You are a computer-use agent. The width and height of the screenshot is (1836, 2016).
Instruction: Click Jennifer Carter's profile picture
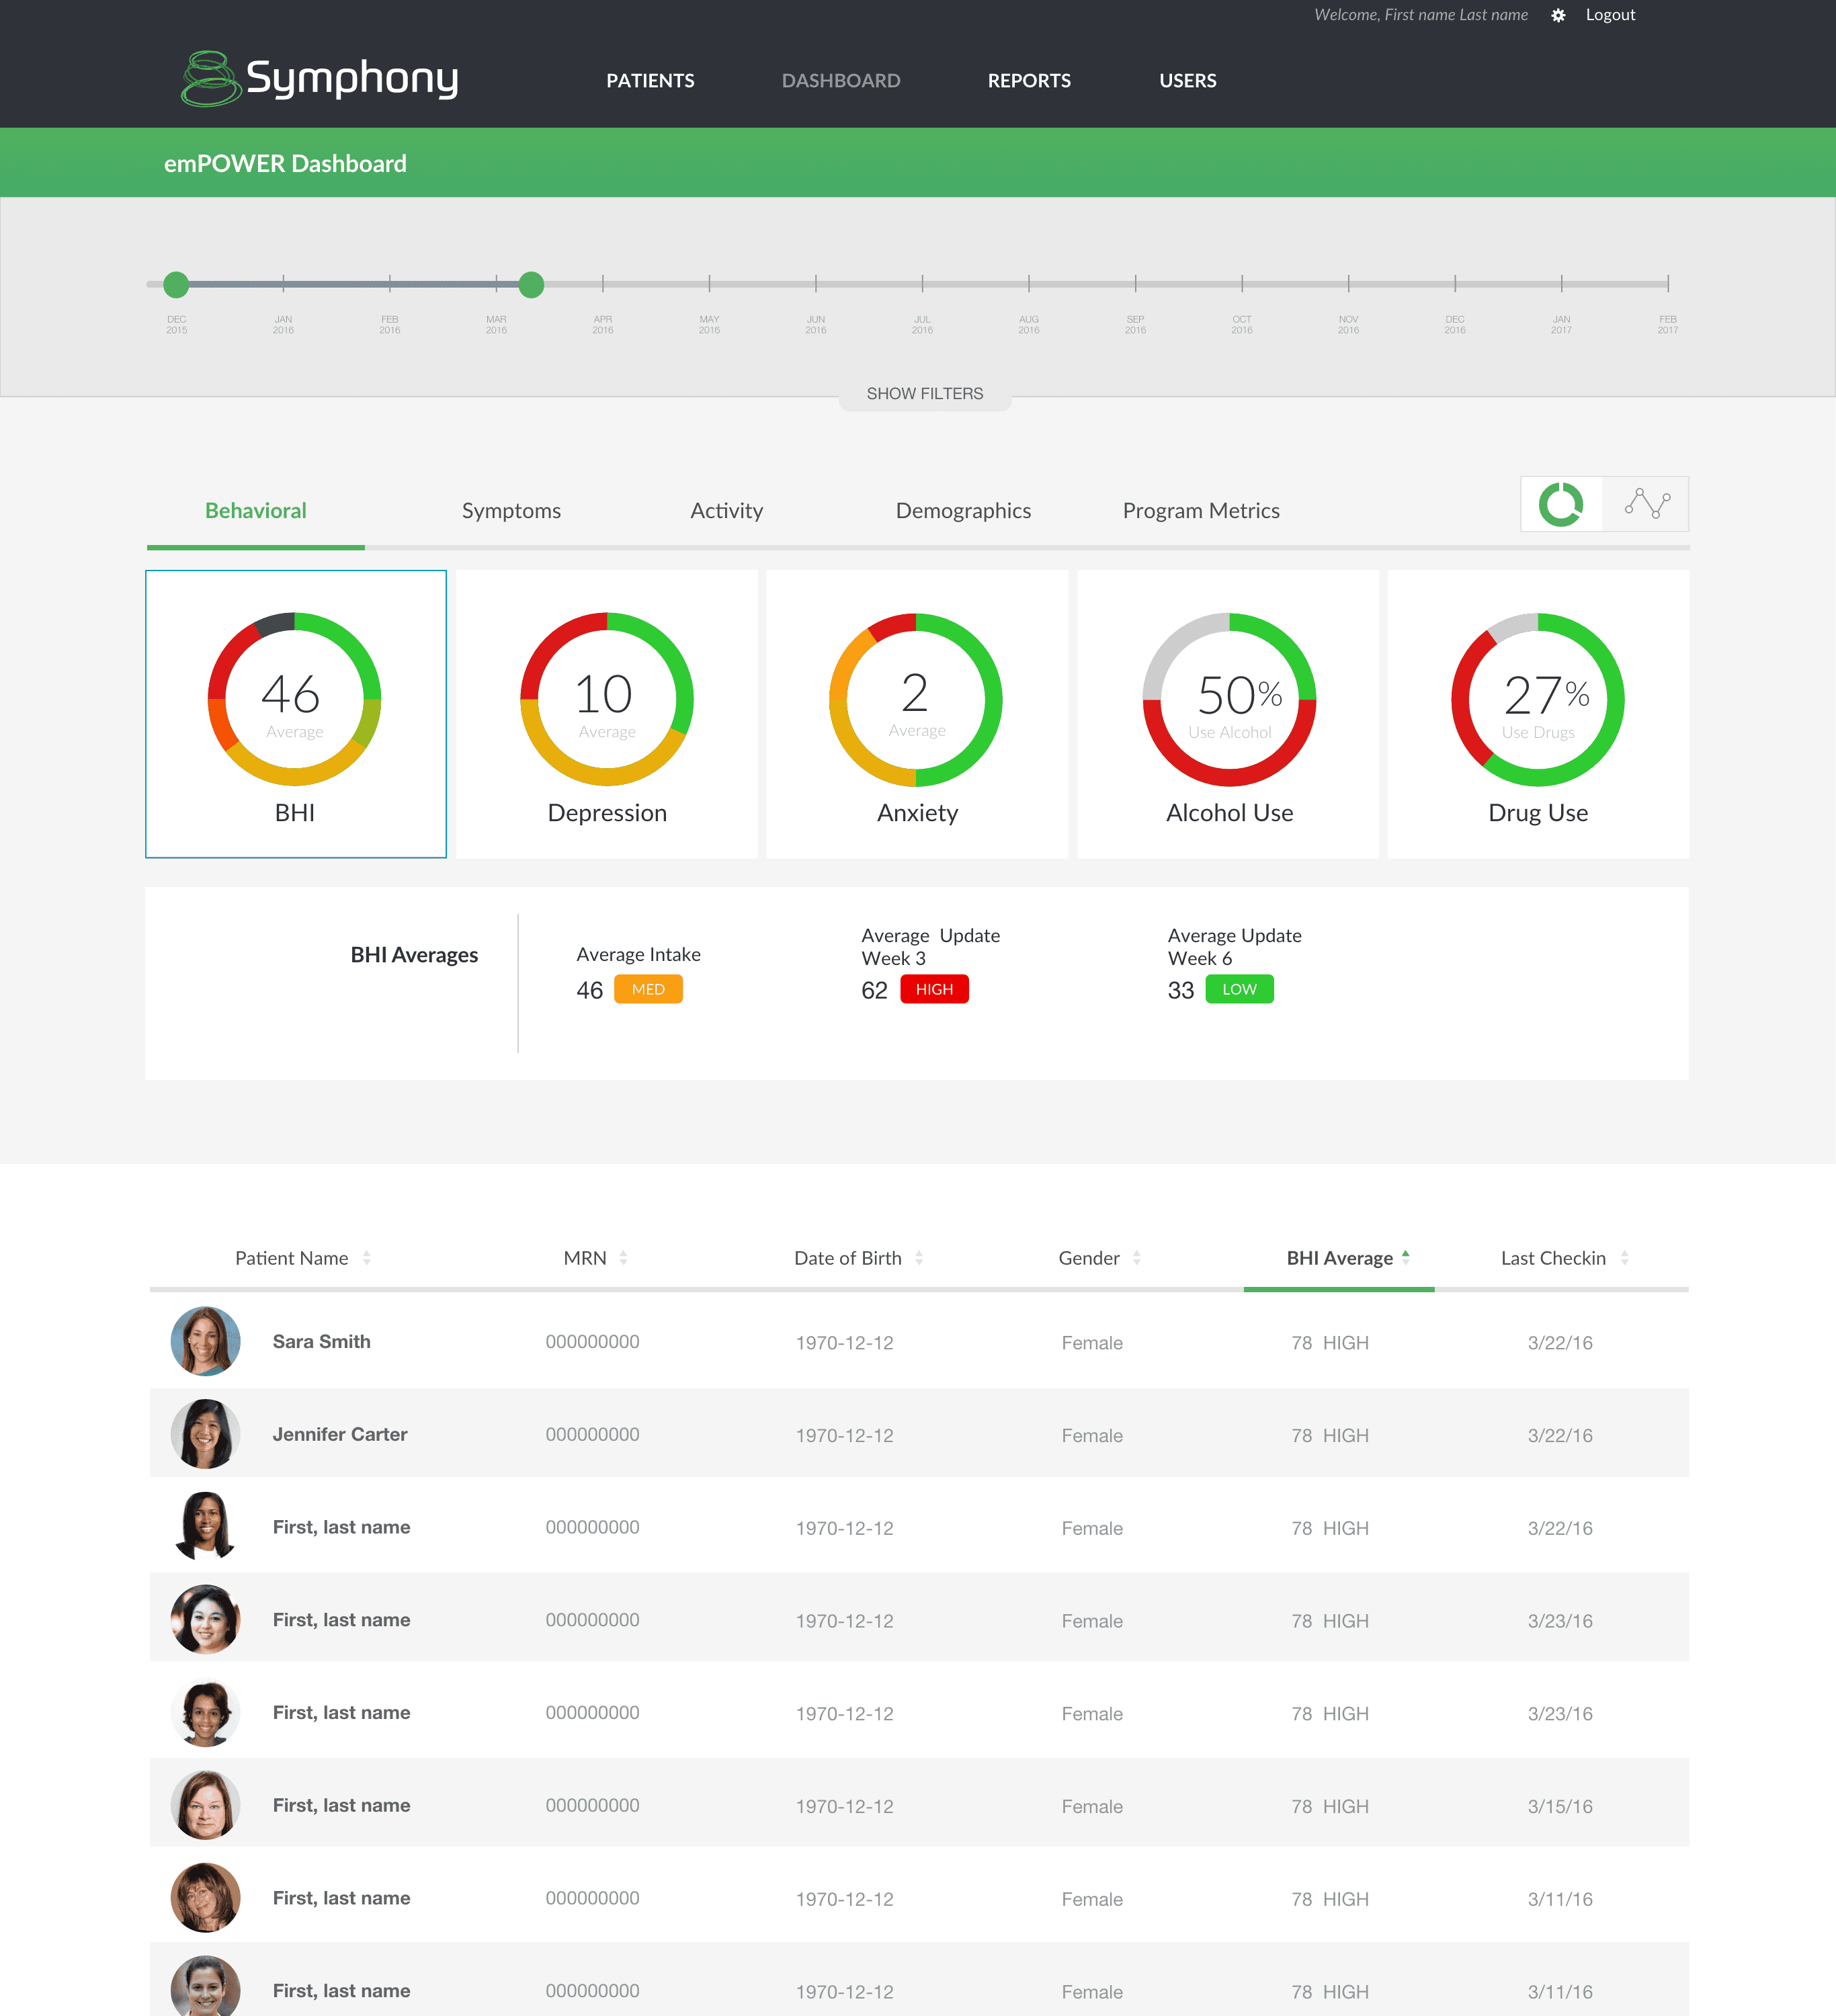click(x=206, y=1434)
